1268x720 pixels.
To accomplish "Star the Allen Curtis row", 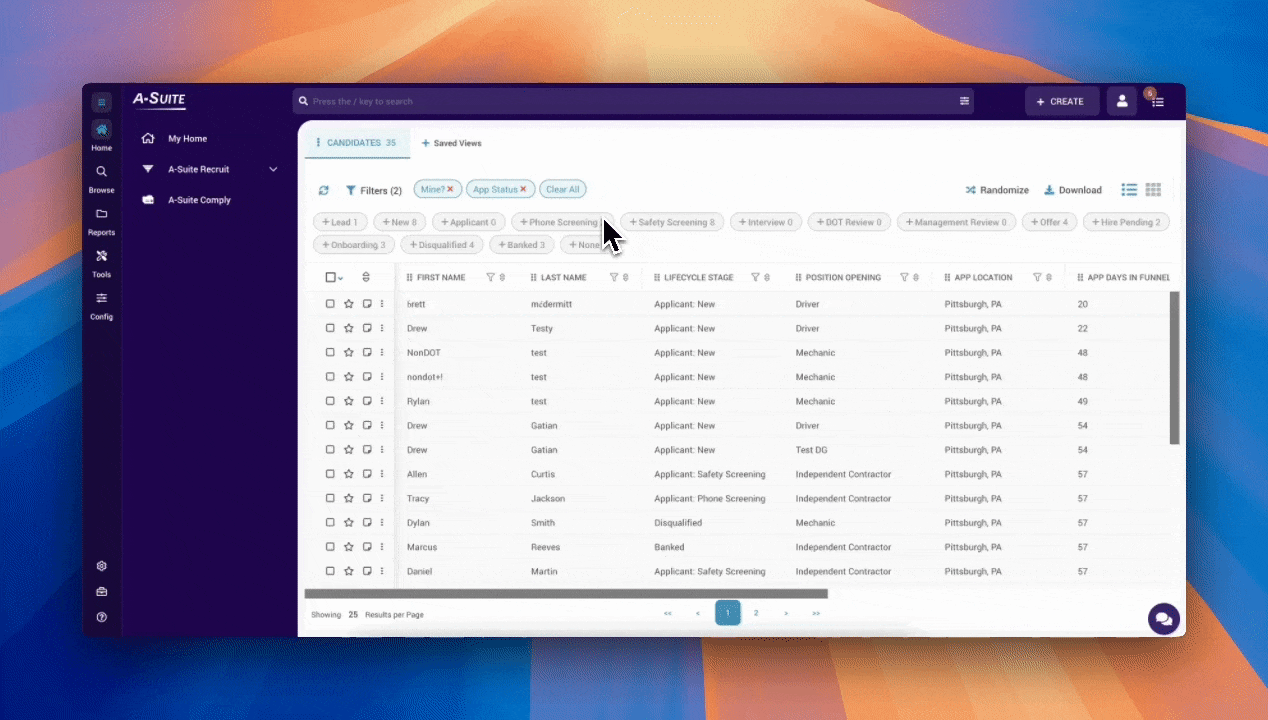I will coord(349,474).
